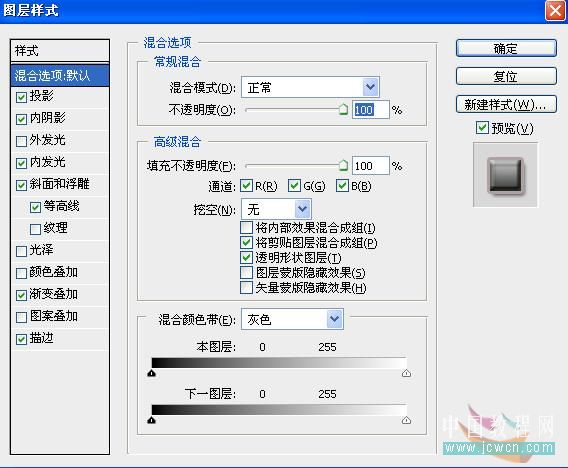Enable the 外发光 outer glow checkbox
The height and width of the screenshot is (468, 568).
click(x=21, y=141)
